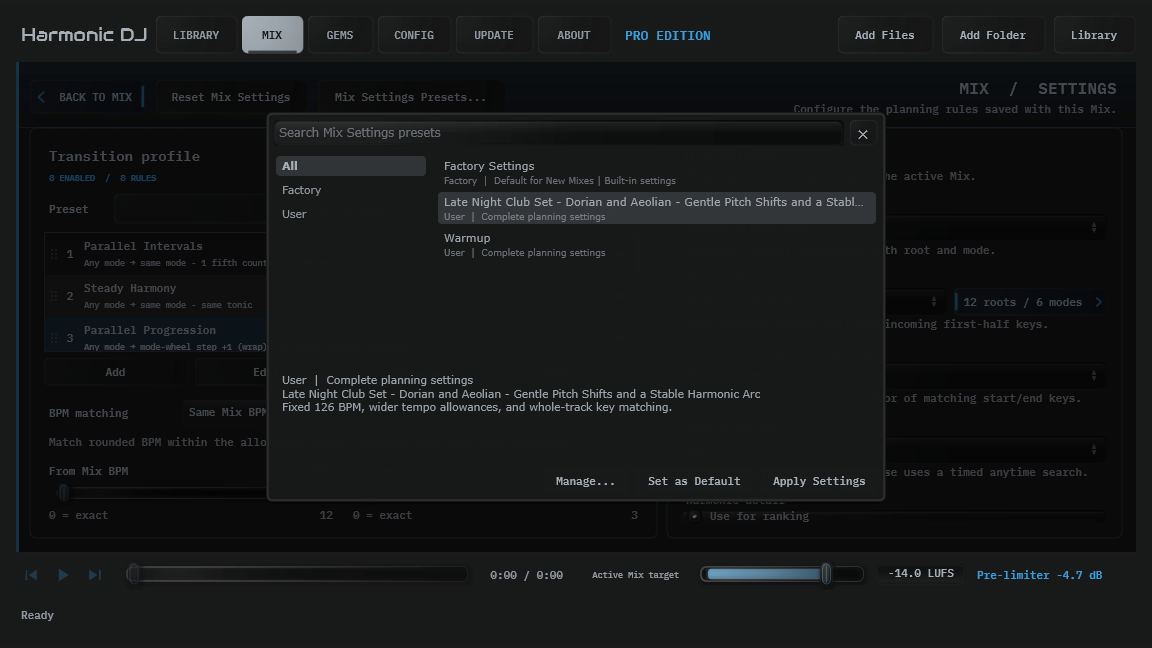This screenshot has height=648, width=1152.
Task: Select the Parallel Progression rule row
Action: pos(156,337)
